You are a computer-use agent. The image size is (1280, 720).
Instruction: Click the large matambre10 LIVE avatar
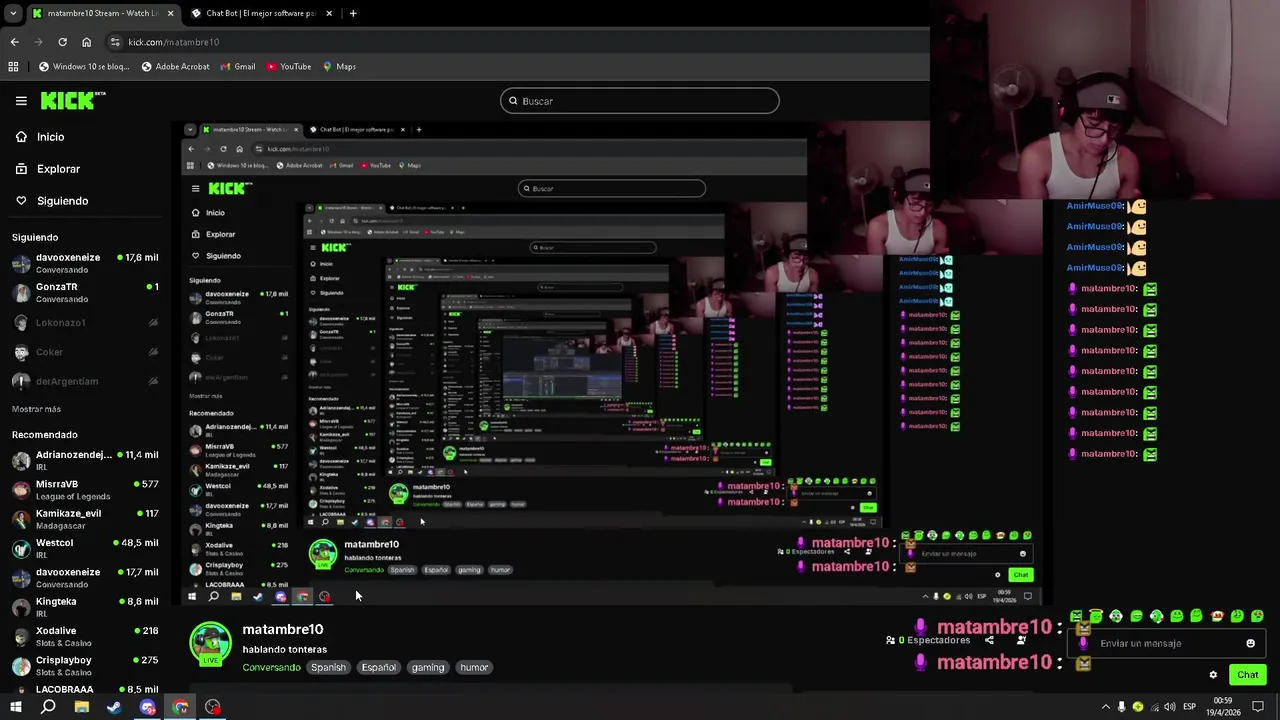pyautogui.click(x=210, y=644)
